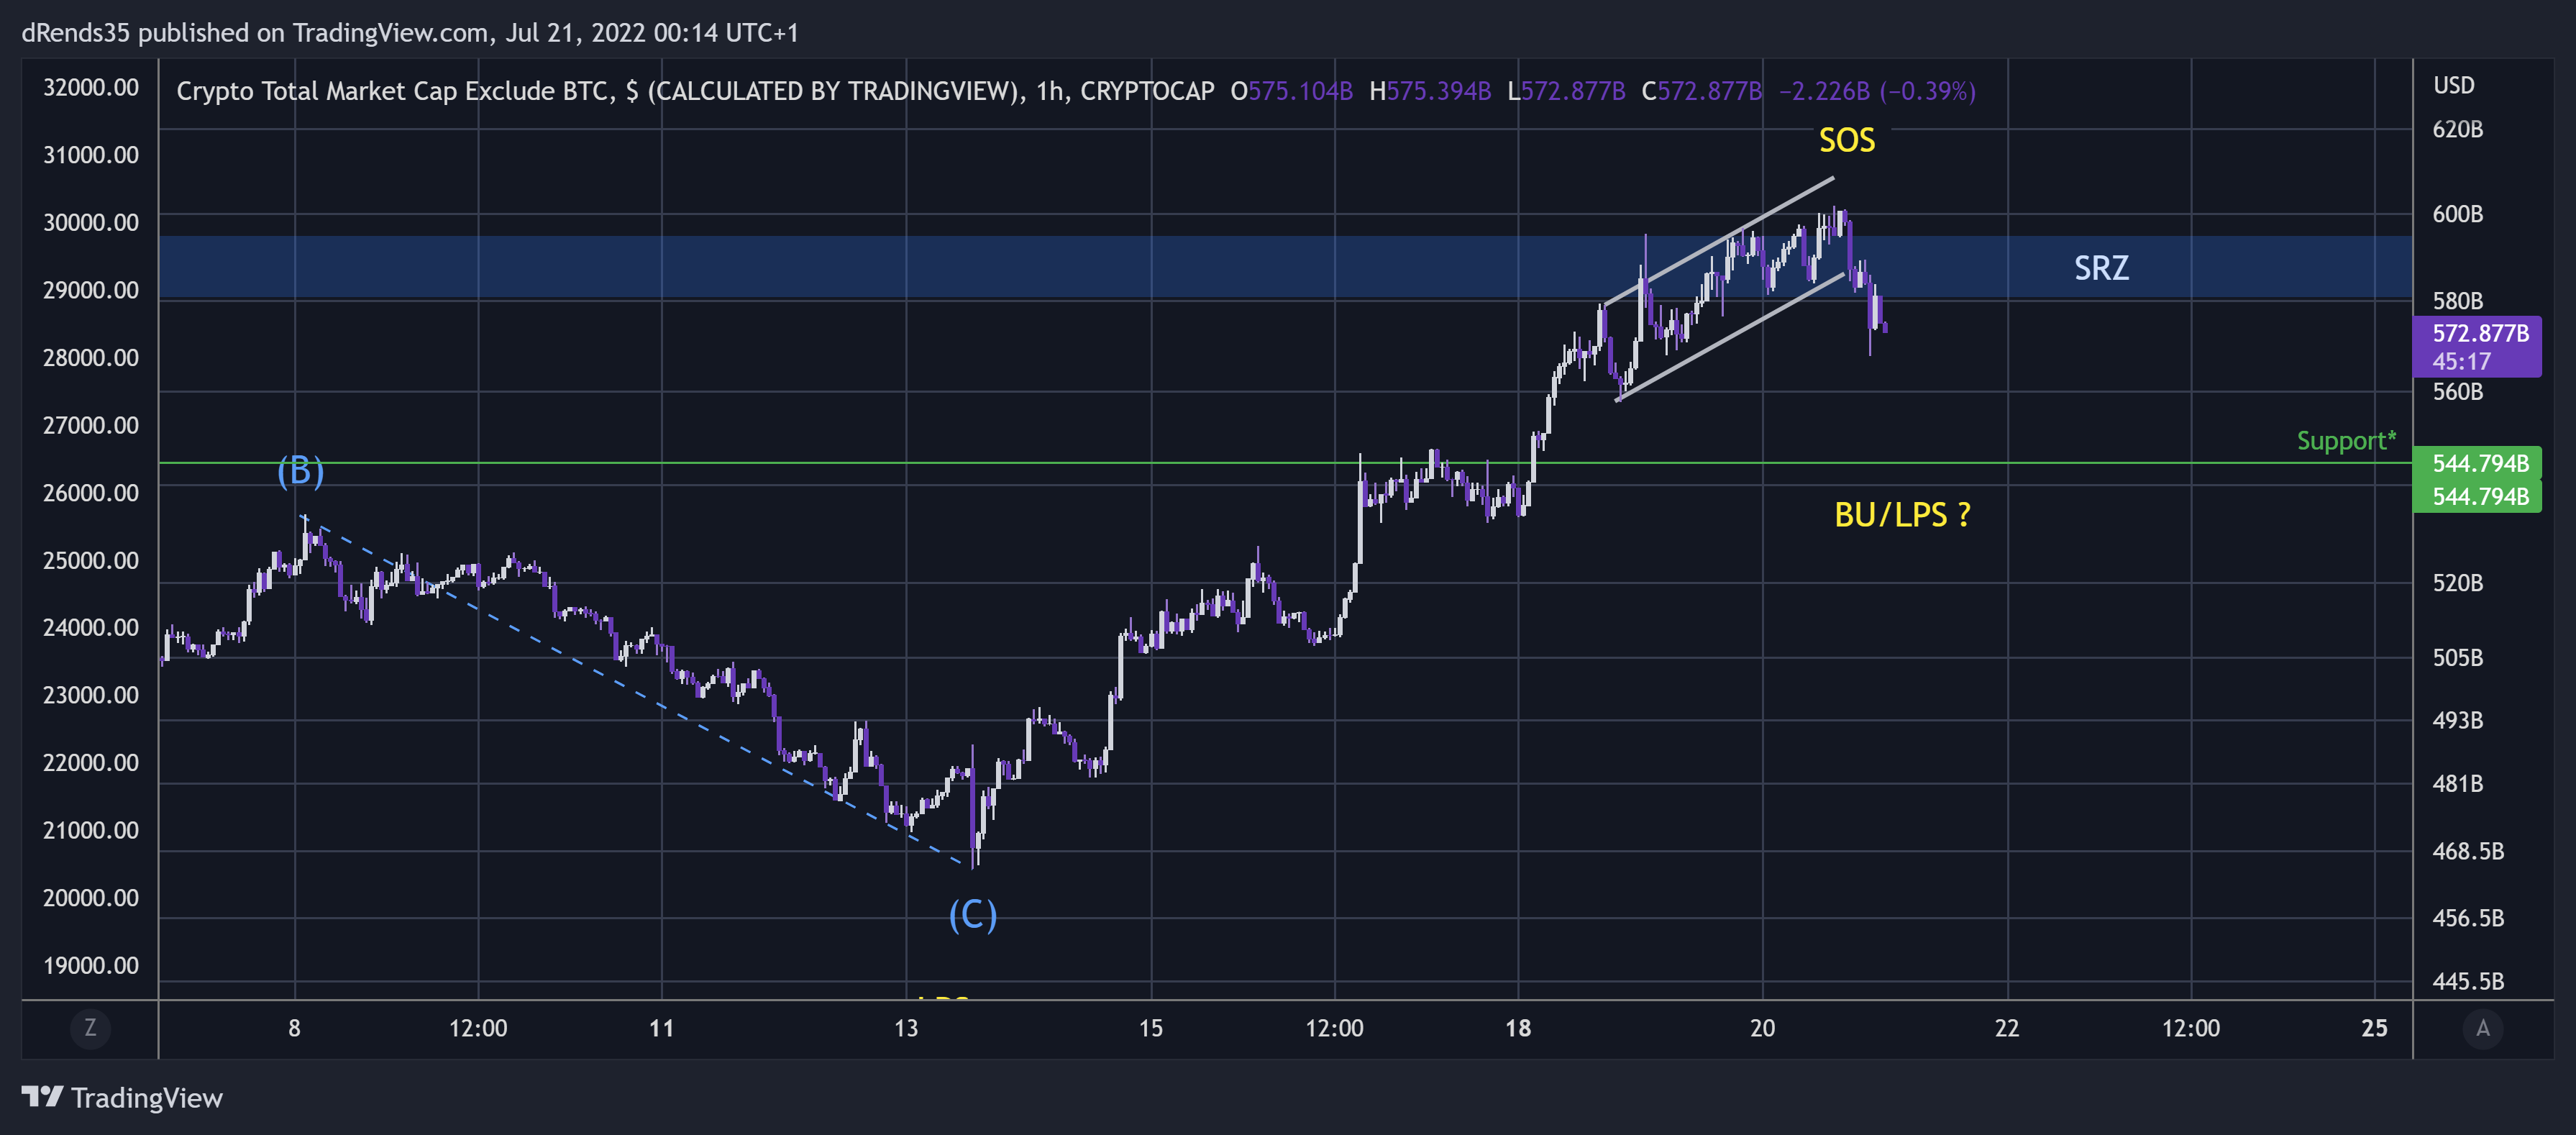2576x1135 pixels.
Task: Click the SOS annotation label
Action: click(x=1846, y=140)
